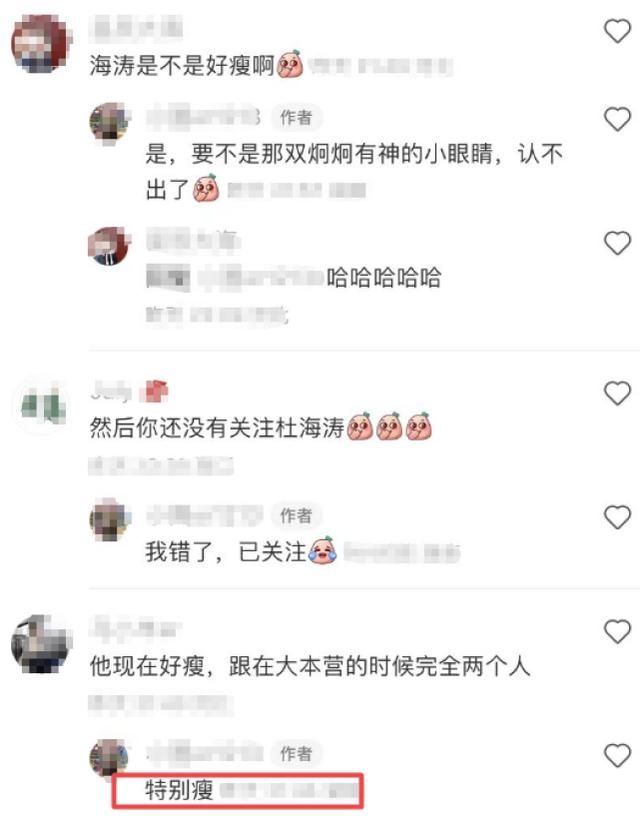Select the highlighted reply '特别瘦'
The width and height of the screenshot is (640, 816).
coord(179,790)
